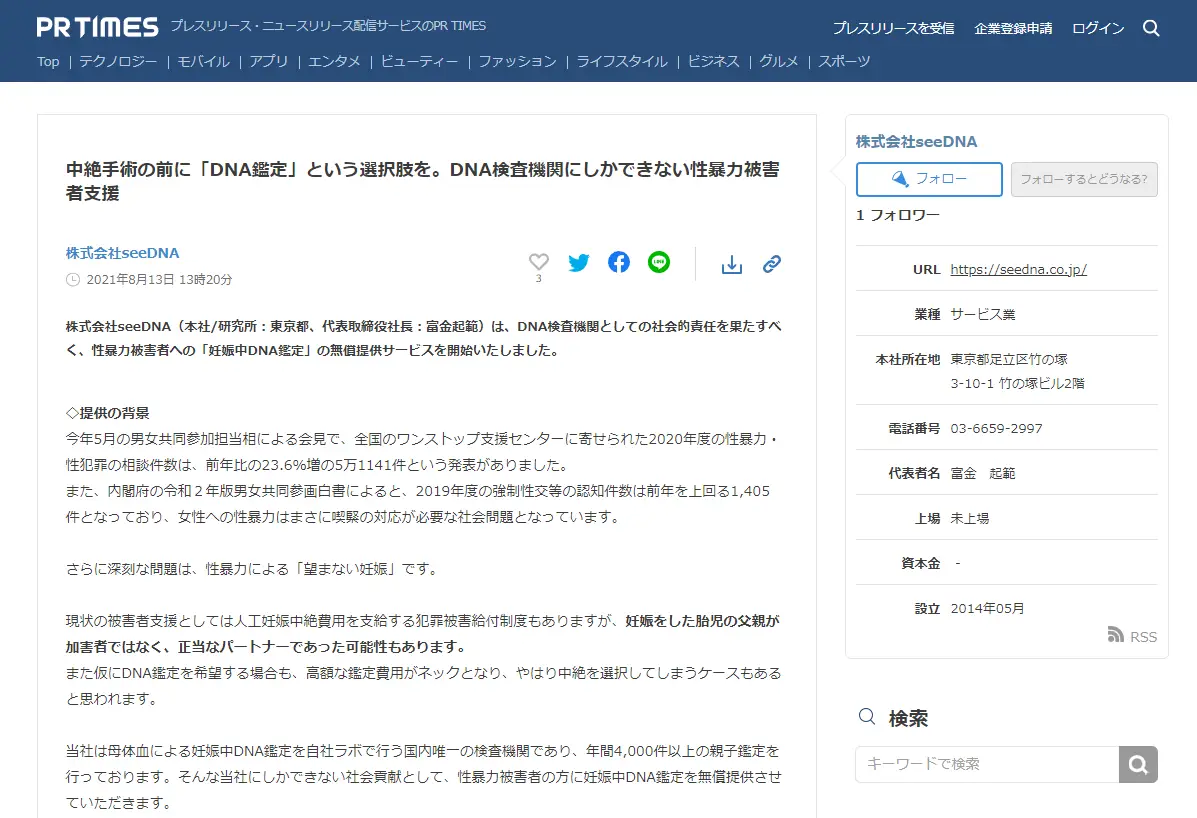
Task: Click the article headline about DNA鑑定
Action: 423,181
